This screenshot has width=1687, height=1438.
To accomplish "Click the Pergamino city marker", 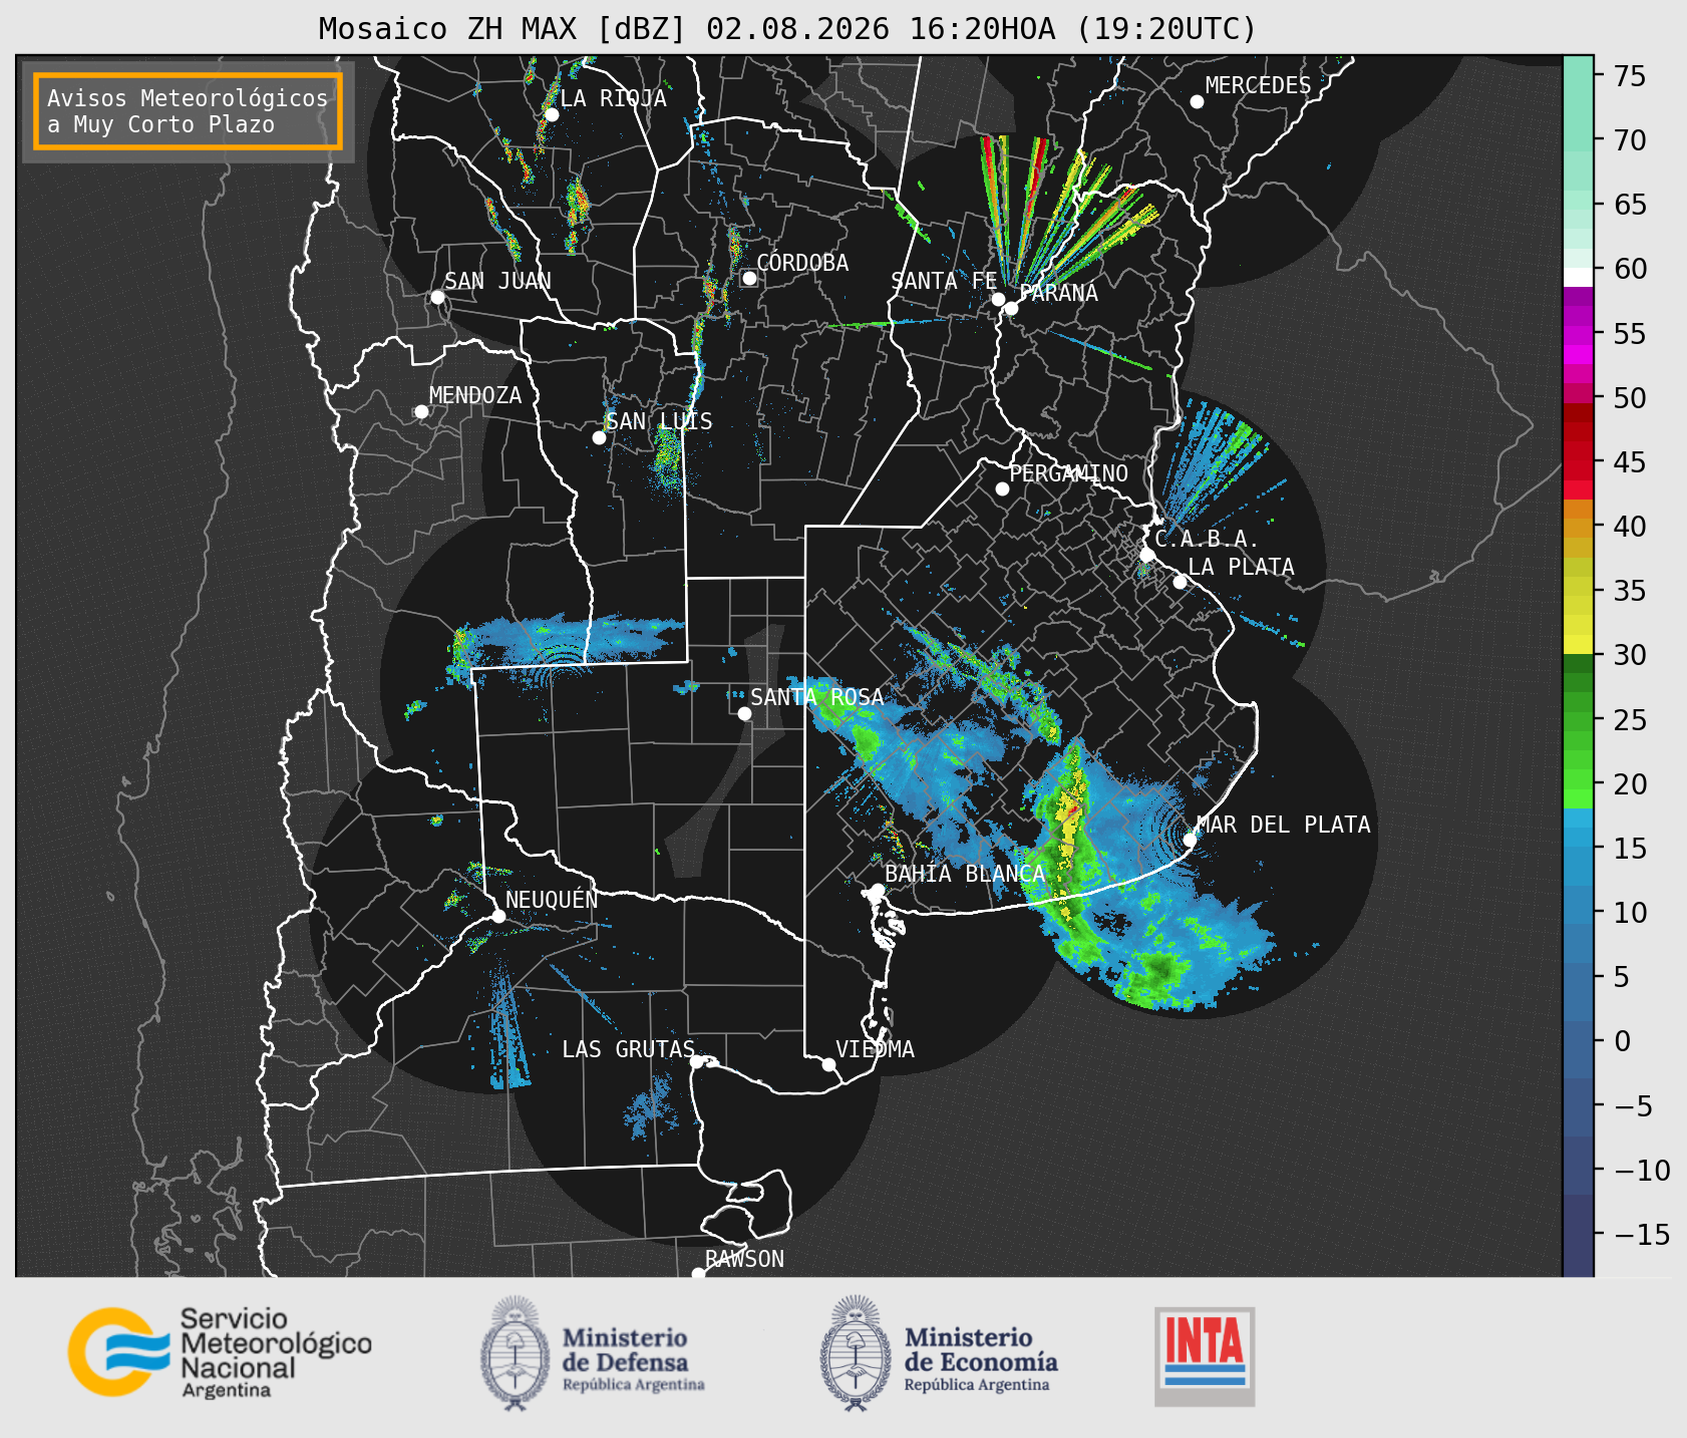I will coord(1002,488).
